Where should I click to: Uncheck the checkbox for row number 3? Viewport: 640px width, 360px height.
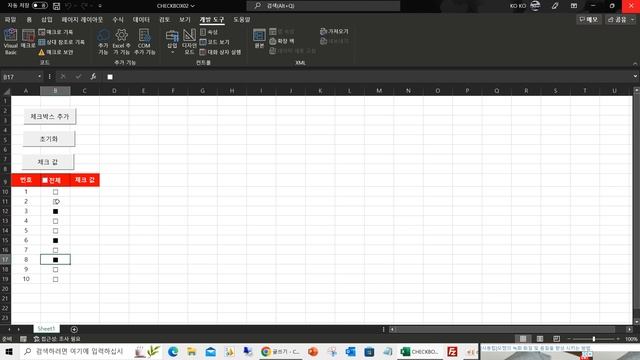[56, 211]
